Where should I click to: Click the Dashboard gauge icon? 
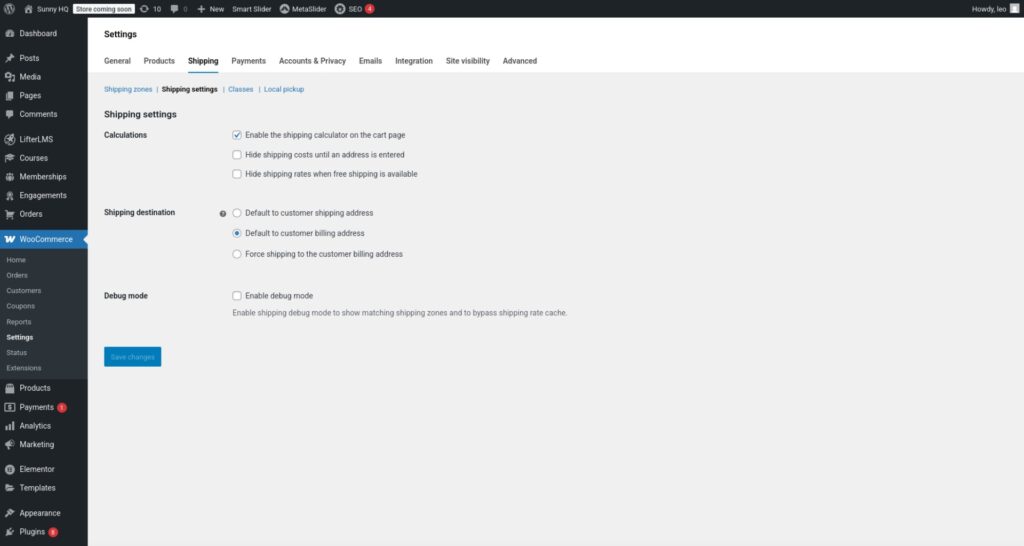pyautogui.click(x=10, y=34)
